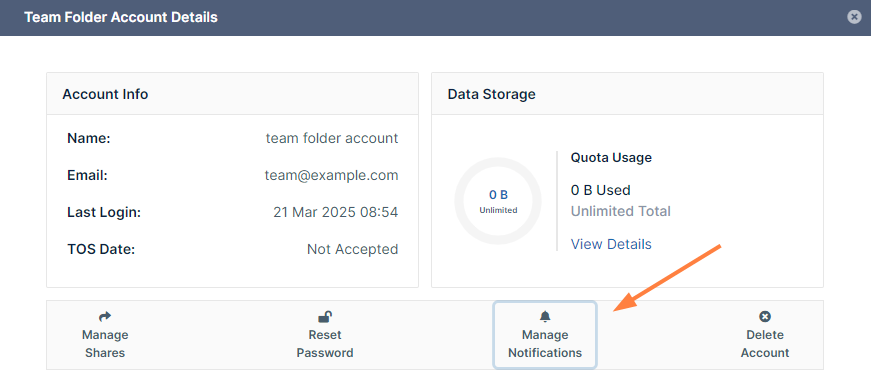
Task: Click the 'Not Accepted' TOS Date value
Action: (352, 249)
